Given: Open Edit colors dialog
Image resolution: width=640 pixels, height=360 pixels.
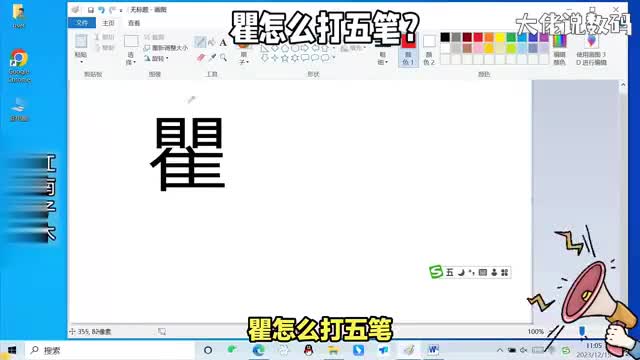Looking at the screenshot, I should [x=560, y=50].
